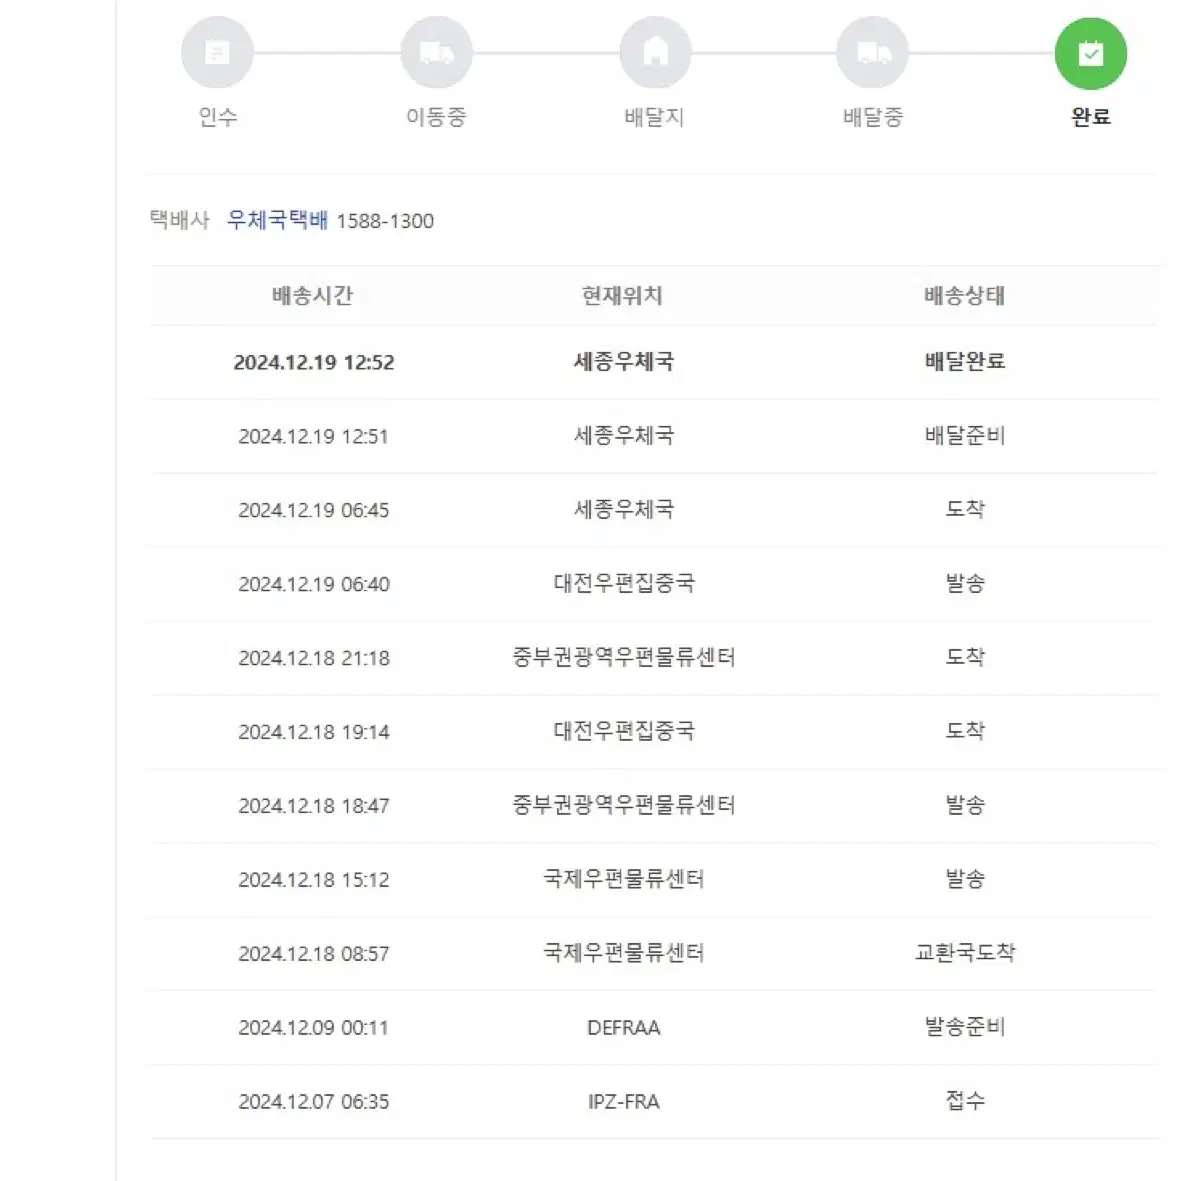Click the 배달지 house step icon
1181x1181 pixels.
coord(655,53)
